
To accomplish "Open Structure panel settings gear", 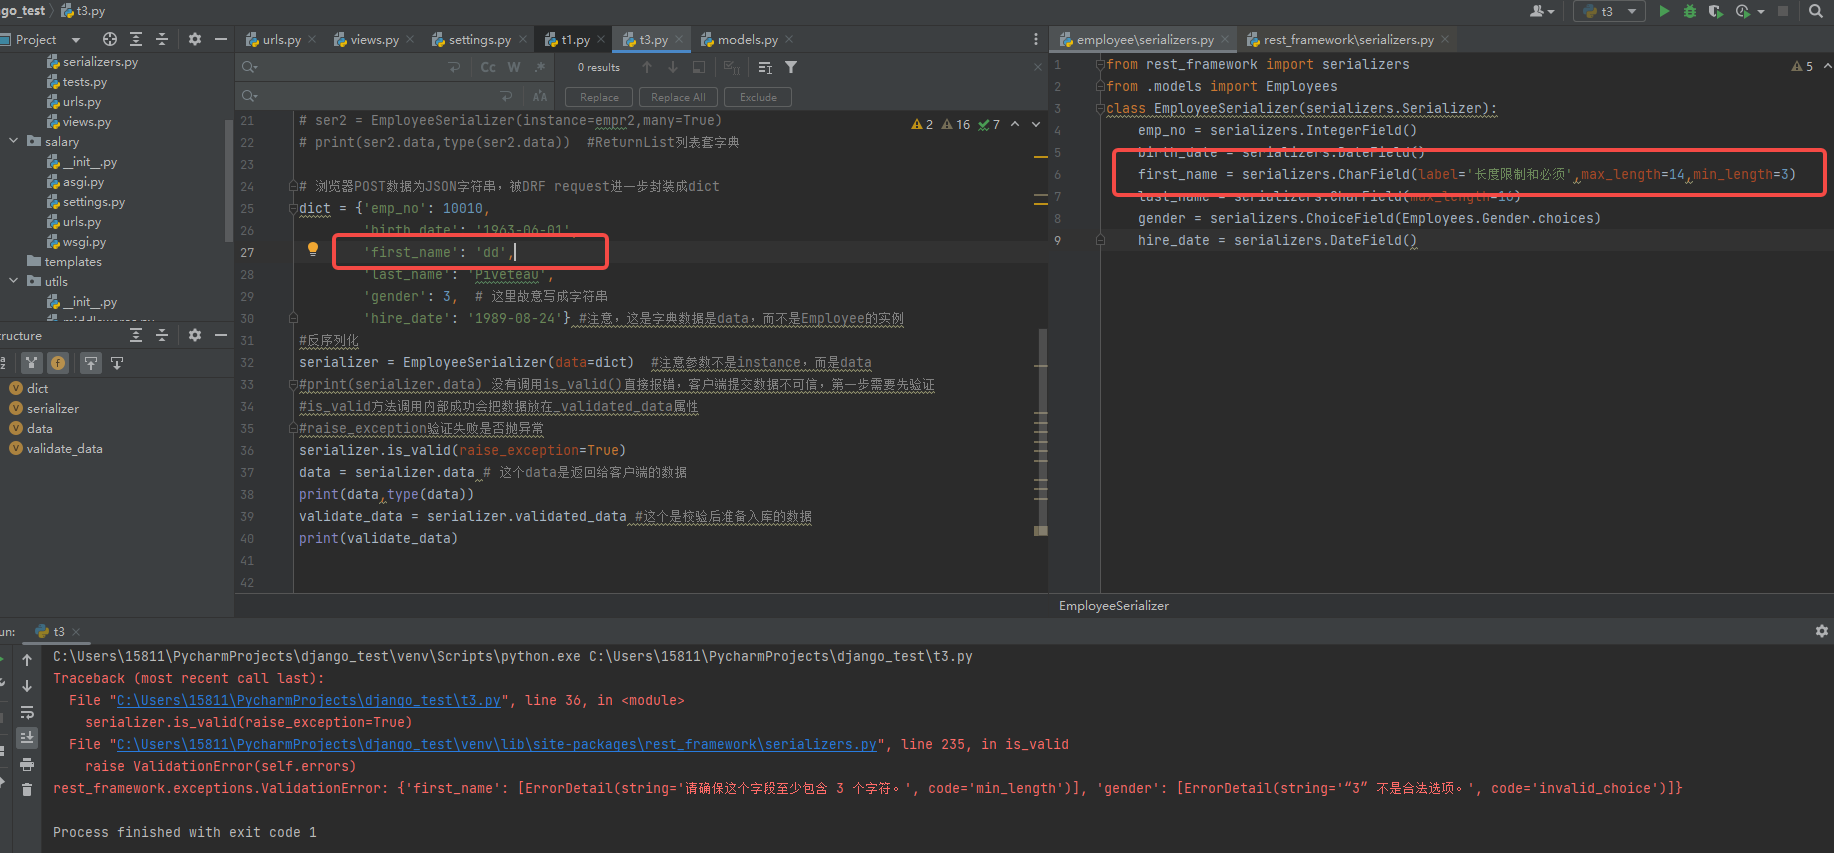I will 195,335.
